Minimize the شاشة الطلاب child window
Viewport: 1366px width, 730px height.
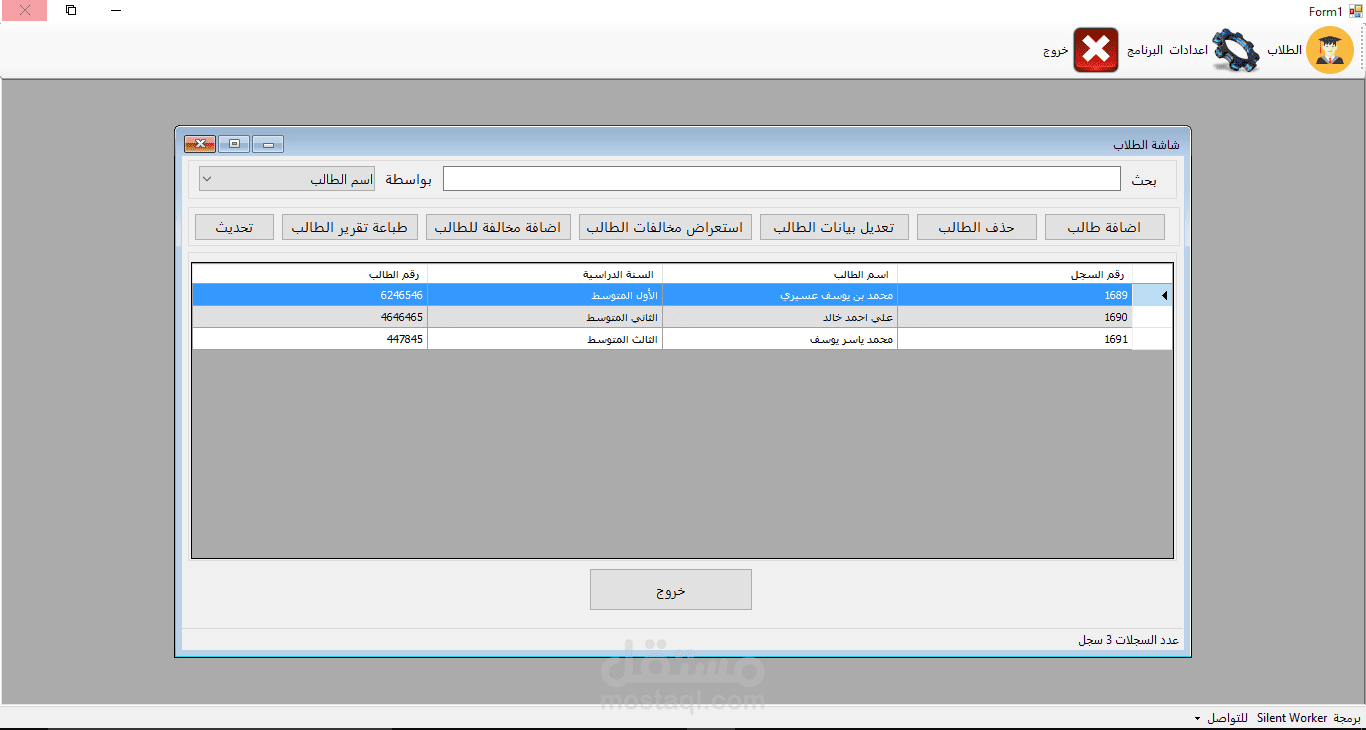[268, 144]
